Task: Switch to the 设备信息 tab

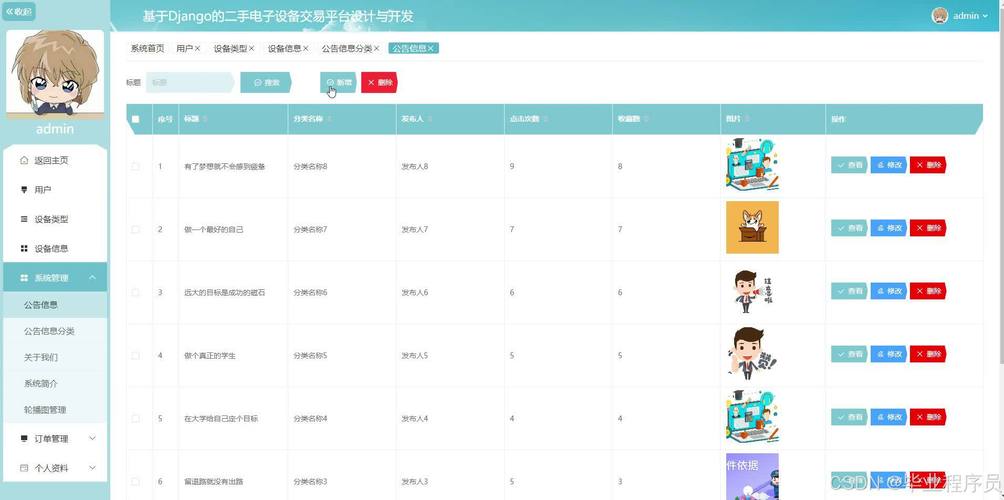Action: pyautogui.click(x=284, y=49)
